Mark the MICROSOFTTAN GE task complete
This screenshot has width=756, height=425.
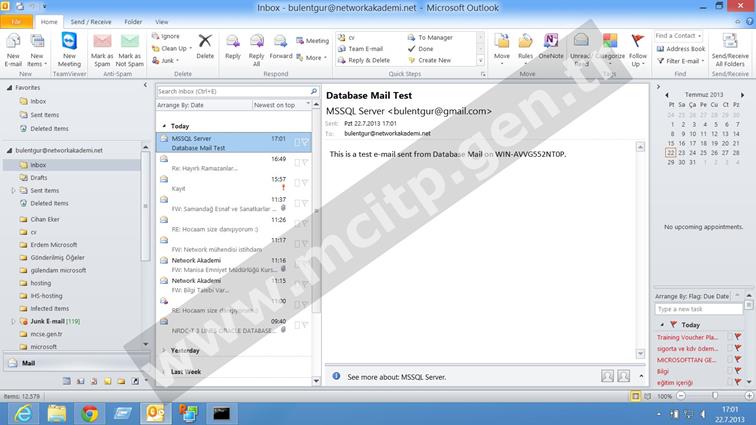point(738,359)
